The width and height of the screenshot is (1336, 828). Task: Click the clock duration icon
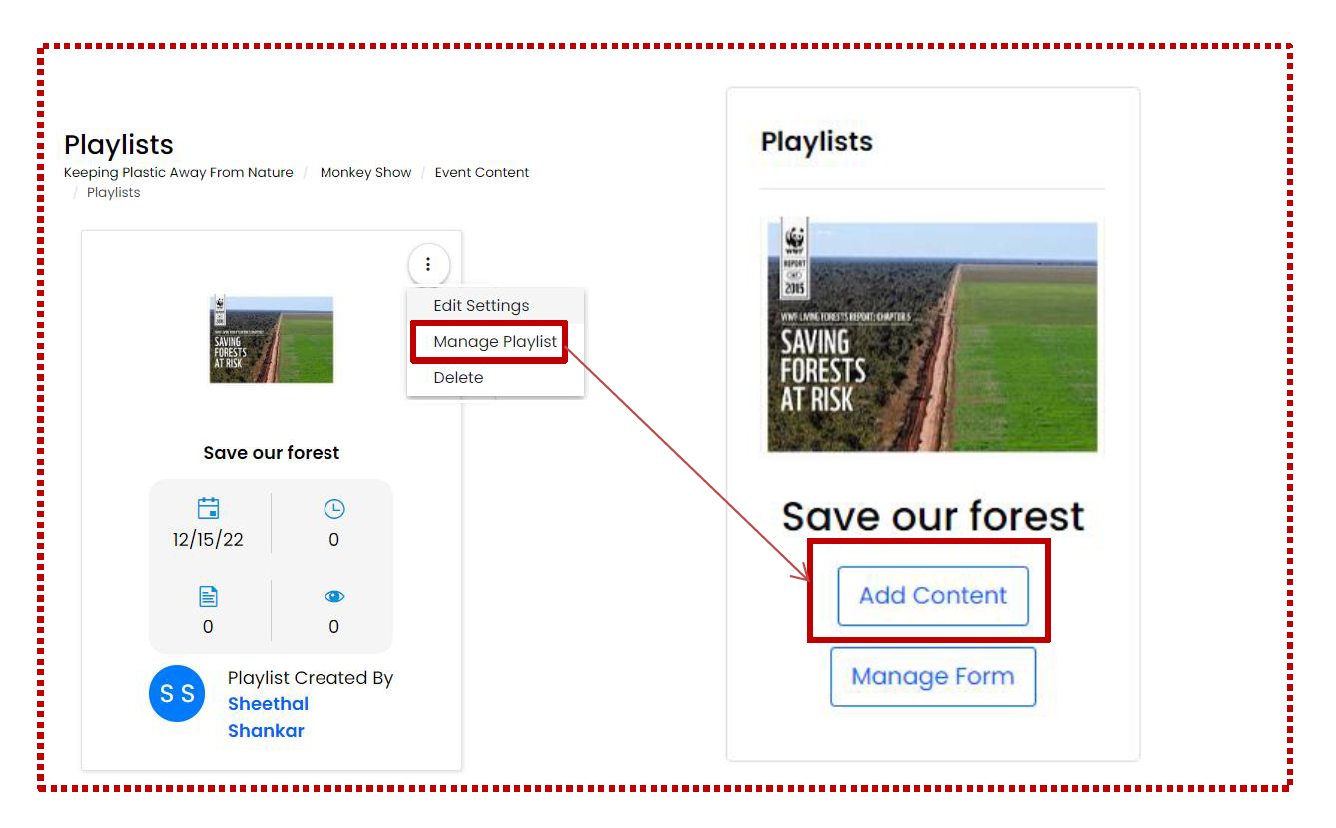[334, 509]
